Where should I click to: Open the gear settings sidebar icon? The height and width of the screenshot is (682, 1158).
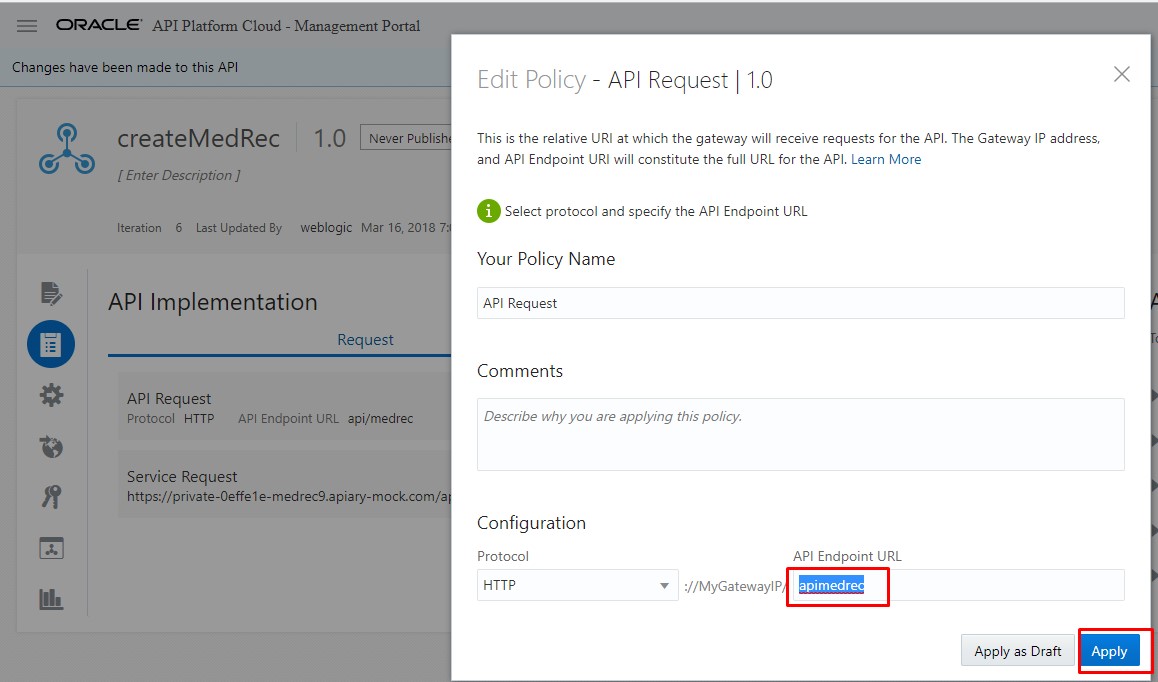(x=51, y=395)
